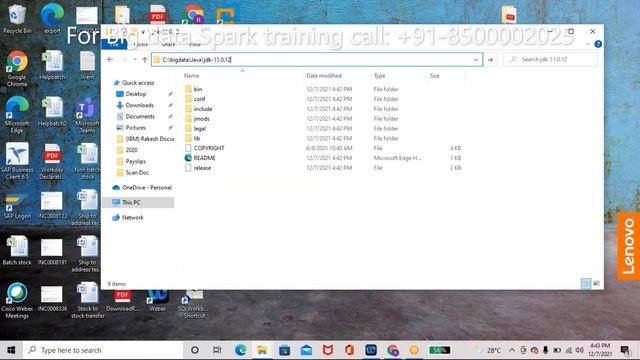Select the README Edge HTML file
The image size is (640, 360).
(x=204, y=158)
